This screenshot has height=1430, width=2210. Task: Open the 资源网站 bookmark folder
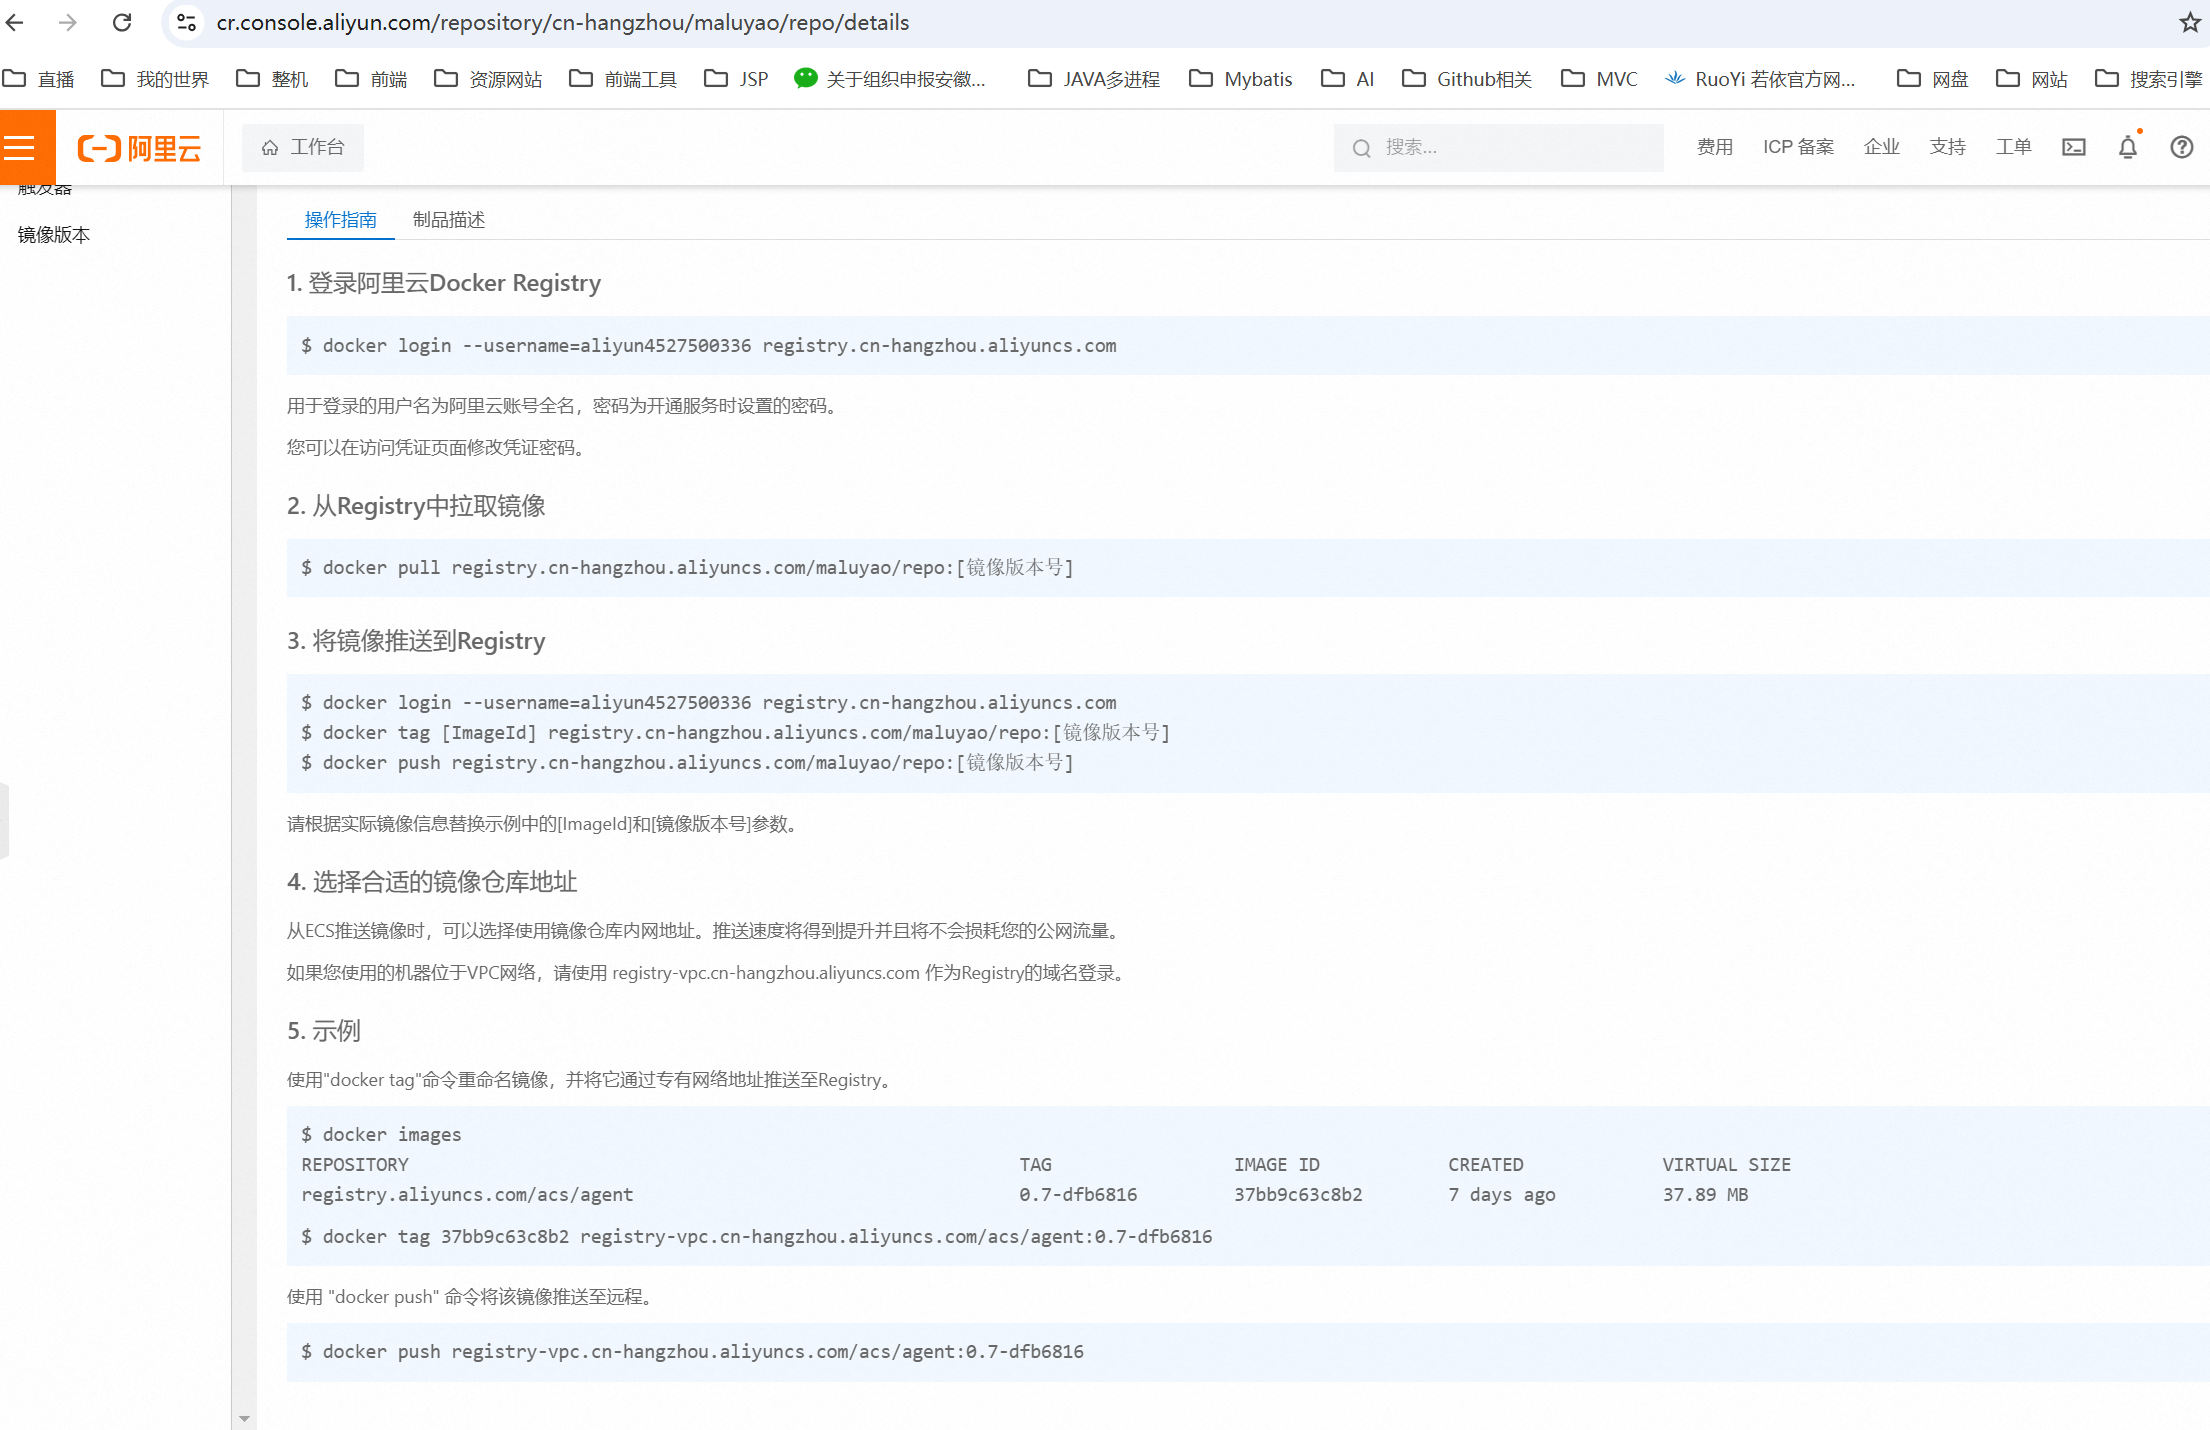489,79
